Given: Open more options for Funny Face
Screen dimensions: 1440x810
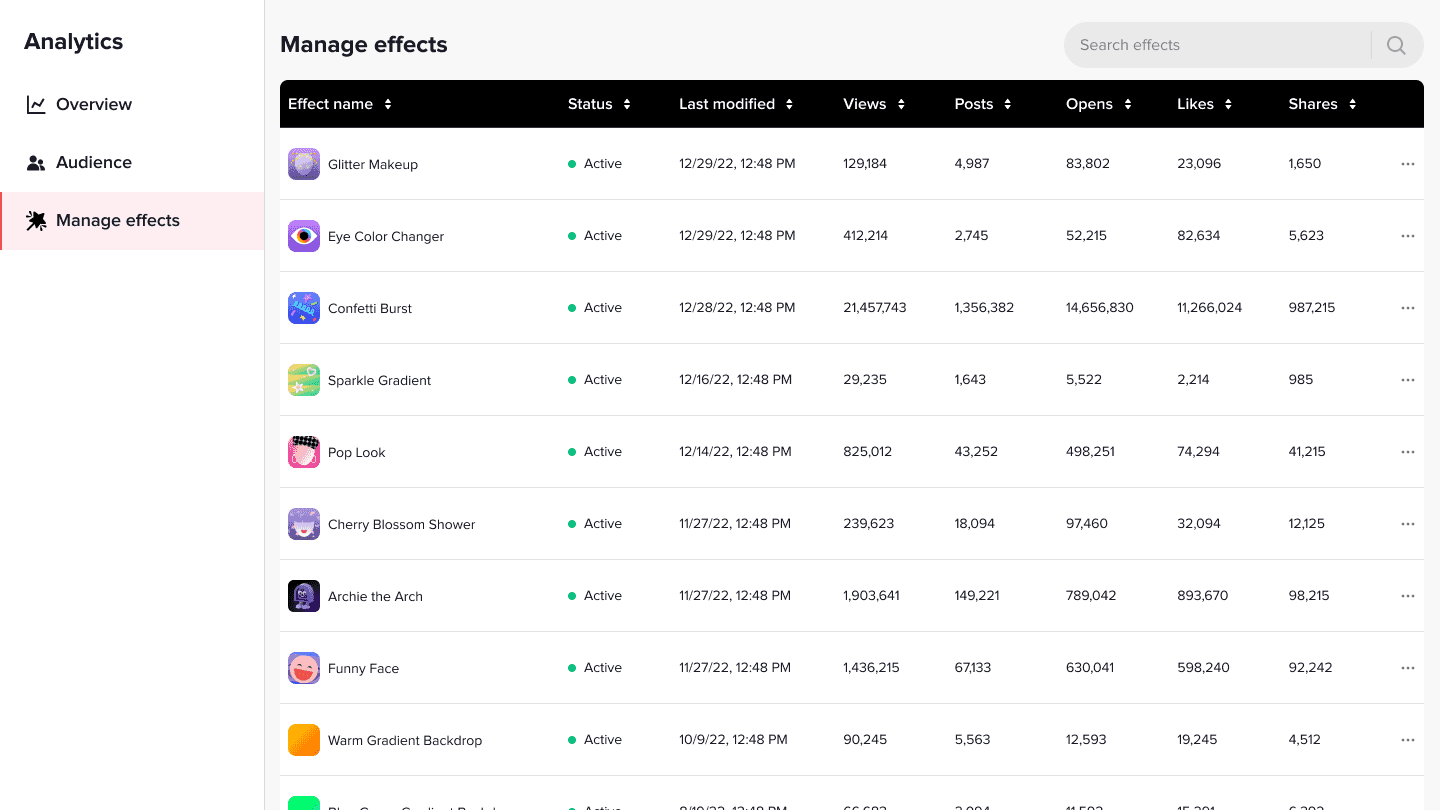Looking at the screenshot, I should 1408,668.
